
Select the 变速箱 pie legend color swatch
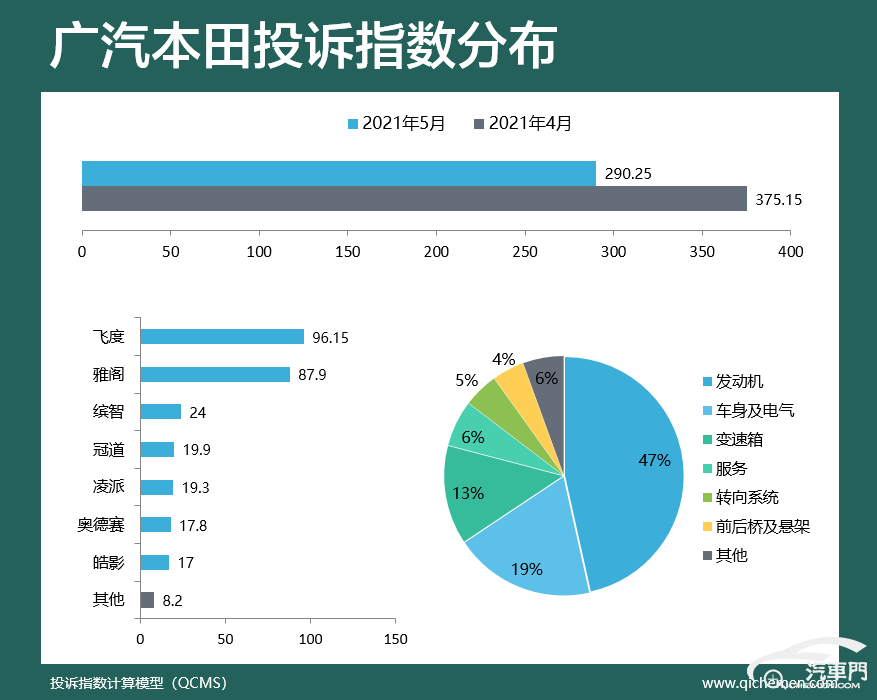(708, 439)
